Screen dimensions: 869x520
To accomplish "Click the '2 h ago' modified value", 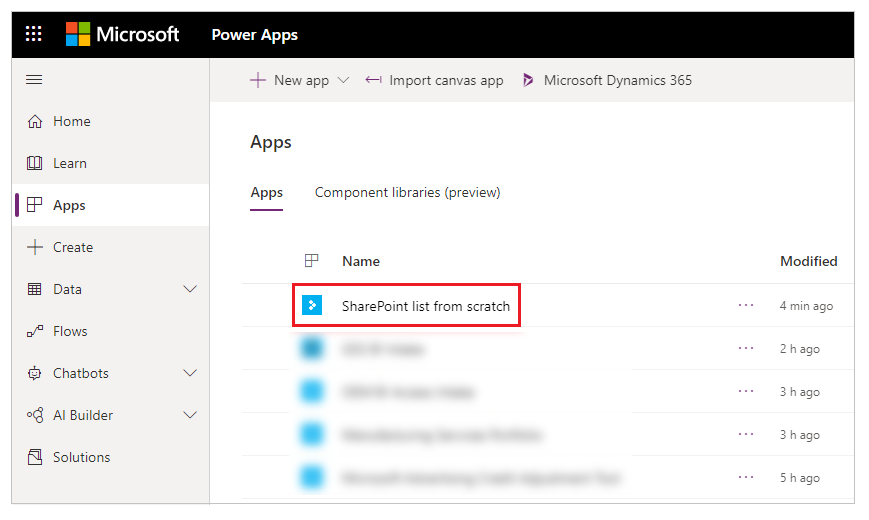I will coord(800,349).
